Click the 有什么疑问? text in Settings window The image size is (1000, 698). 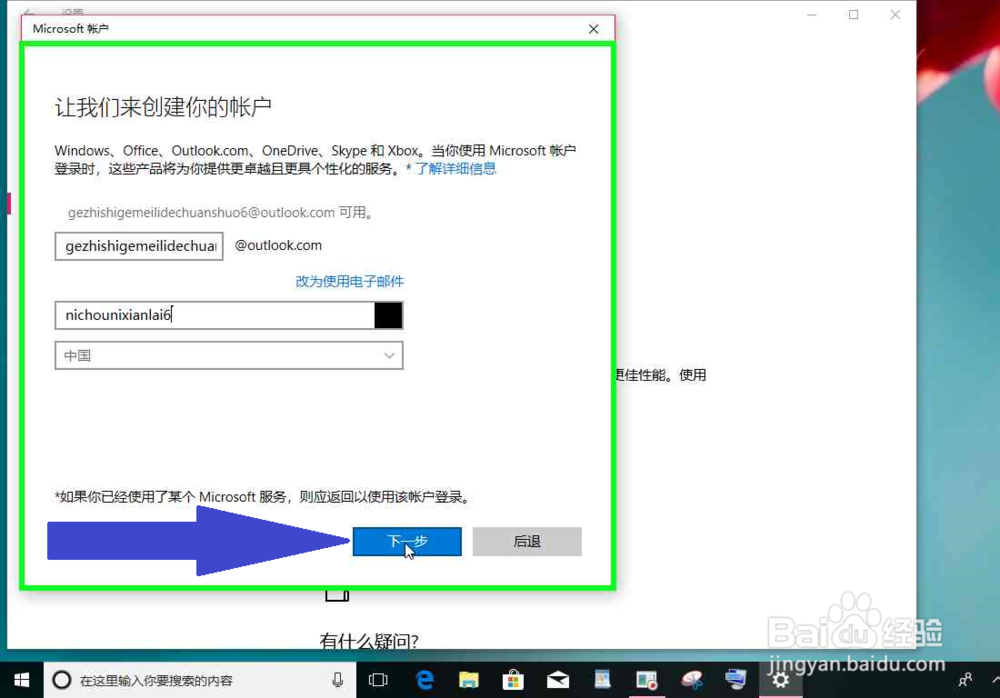(369, 641)
